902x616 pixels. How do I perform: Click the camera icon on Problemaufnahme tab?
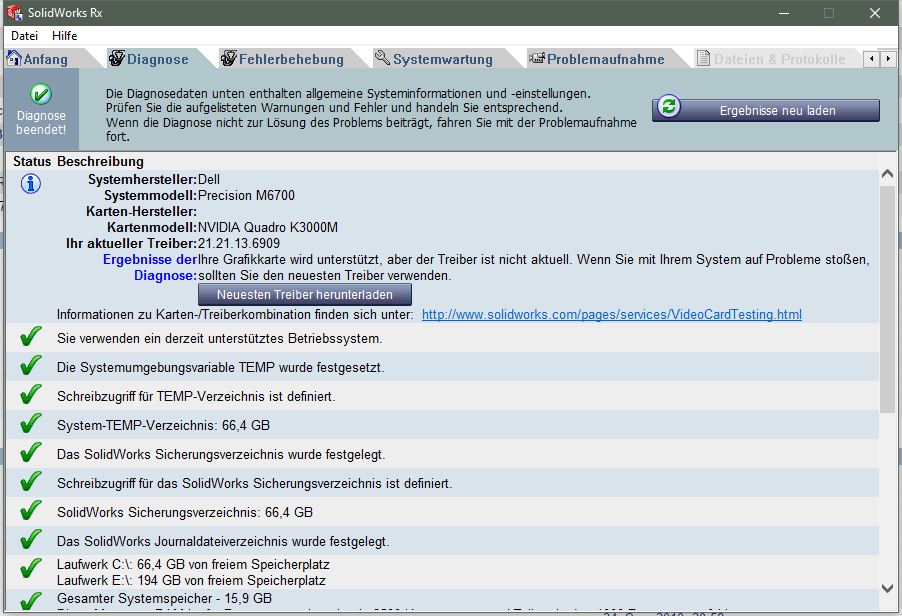click(x=537, y=58)
